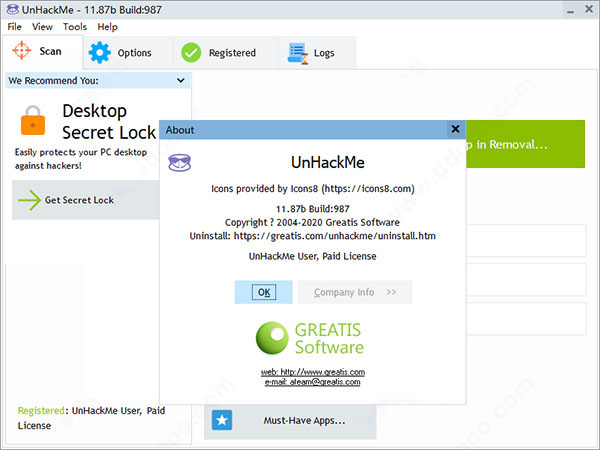Open the Must-Have Apps button
This screenshot has width=600, height=450.
coord(290,421)
